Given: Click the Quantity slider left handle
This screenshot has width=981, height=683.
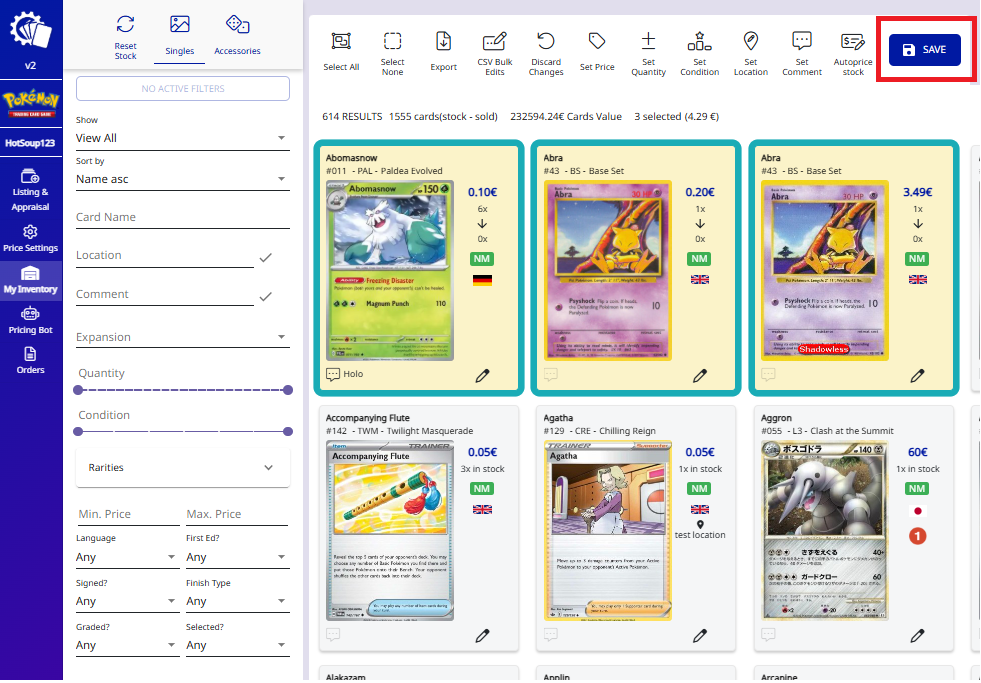Looking at the screenshot, I should pos(78,390).
